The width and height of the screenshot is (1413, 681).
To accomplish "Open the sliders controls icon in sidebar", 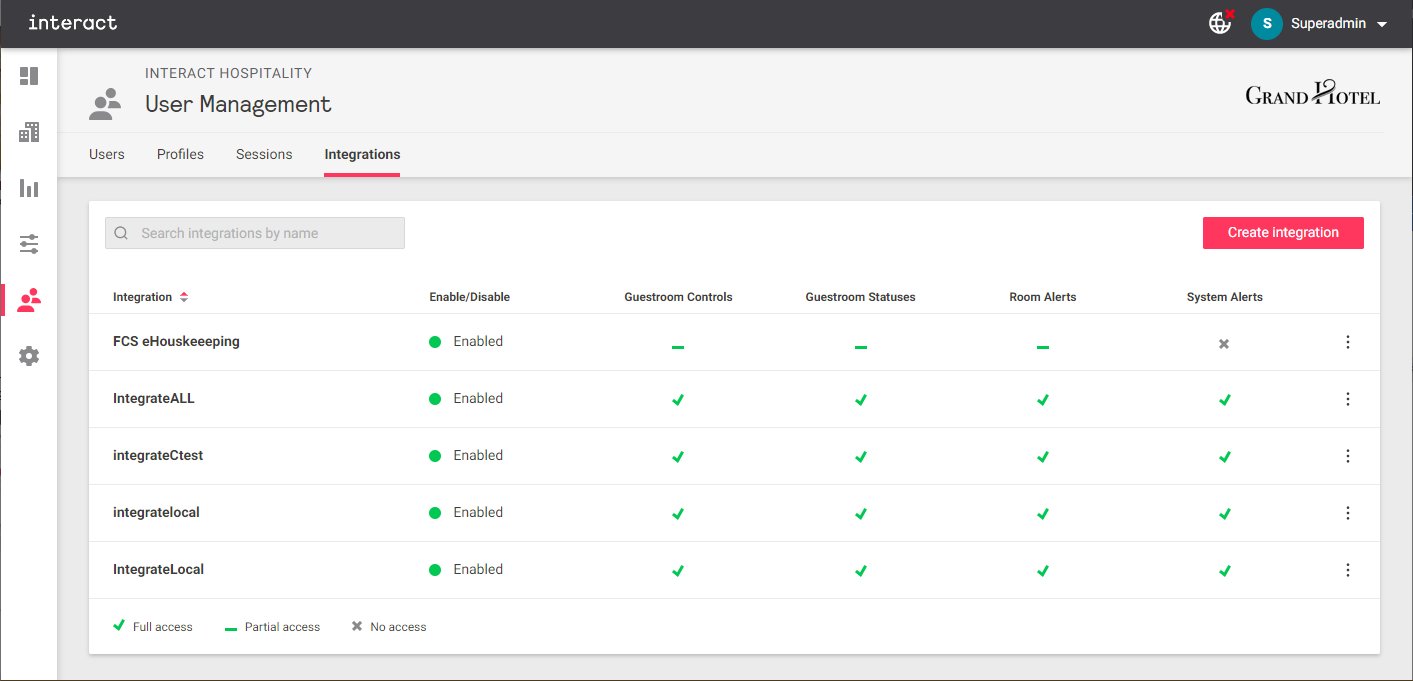I will (x=29, y=244).
